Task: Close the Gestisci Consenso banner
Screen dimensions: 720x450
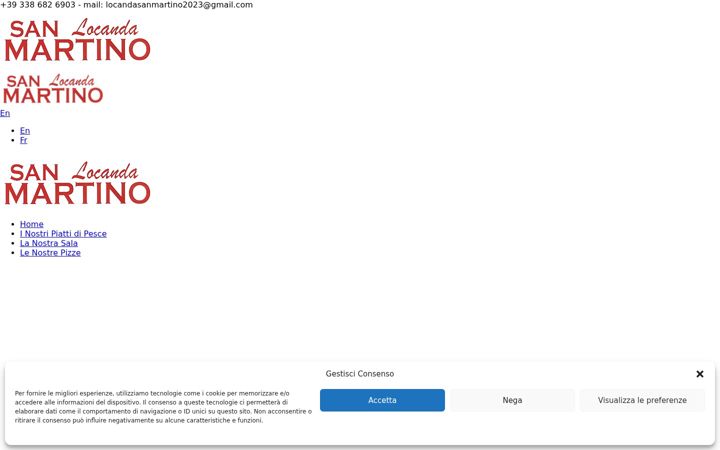Action: (699, 374)
